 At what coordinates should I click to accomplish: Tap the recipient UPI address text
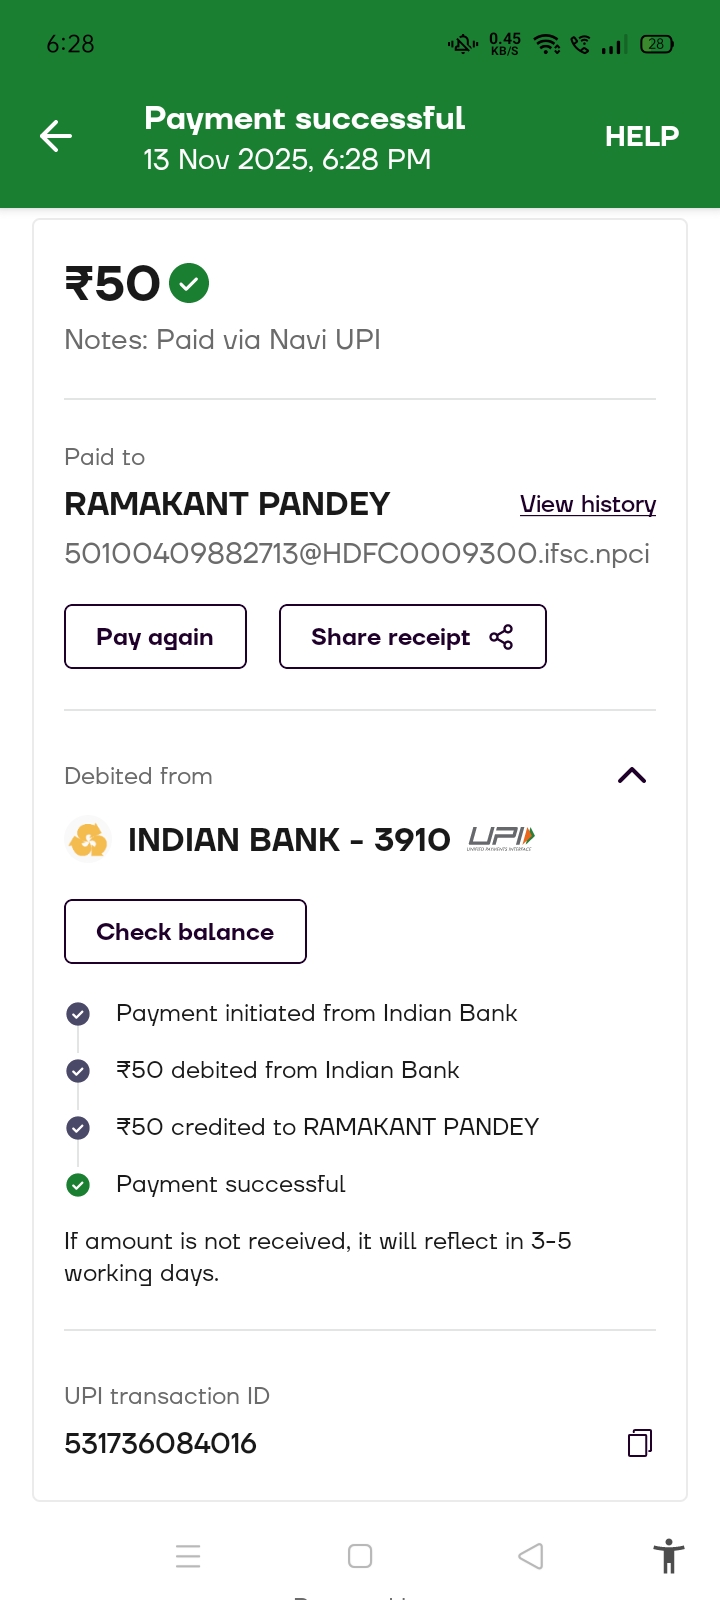(x=357, y=553)
